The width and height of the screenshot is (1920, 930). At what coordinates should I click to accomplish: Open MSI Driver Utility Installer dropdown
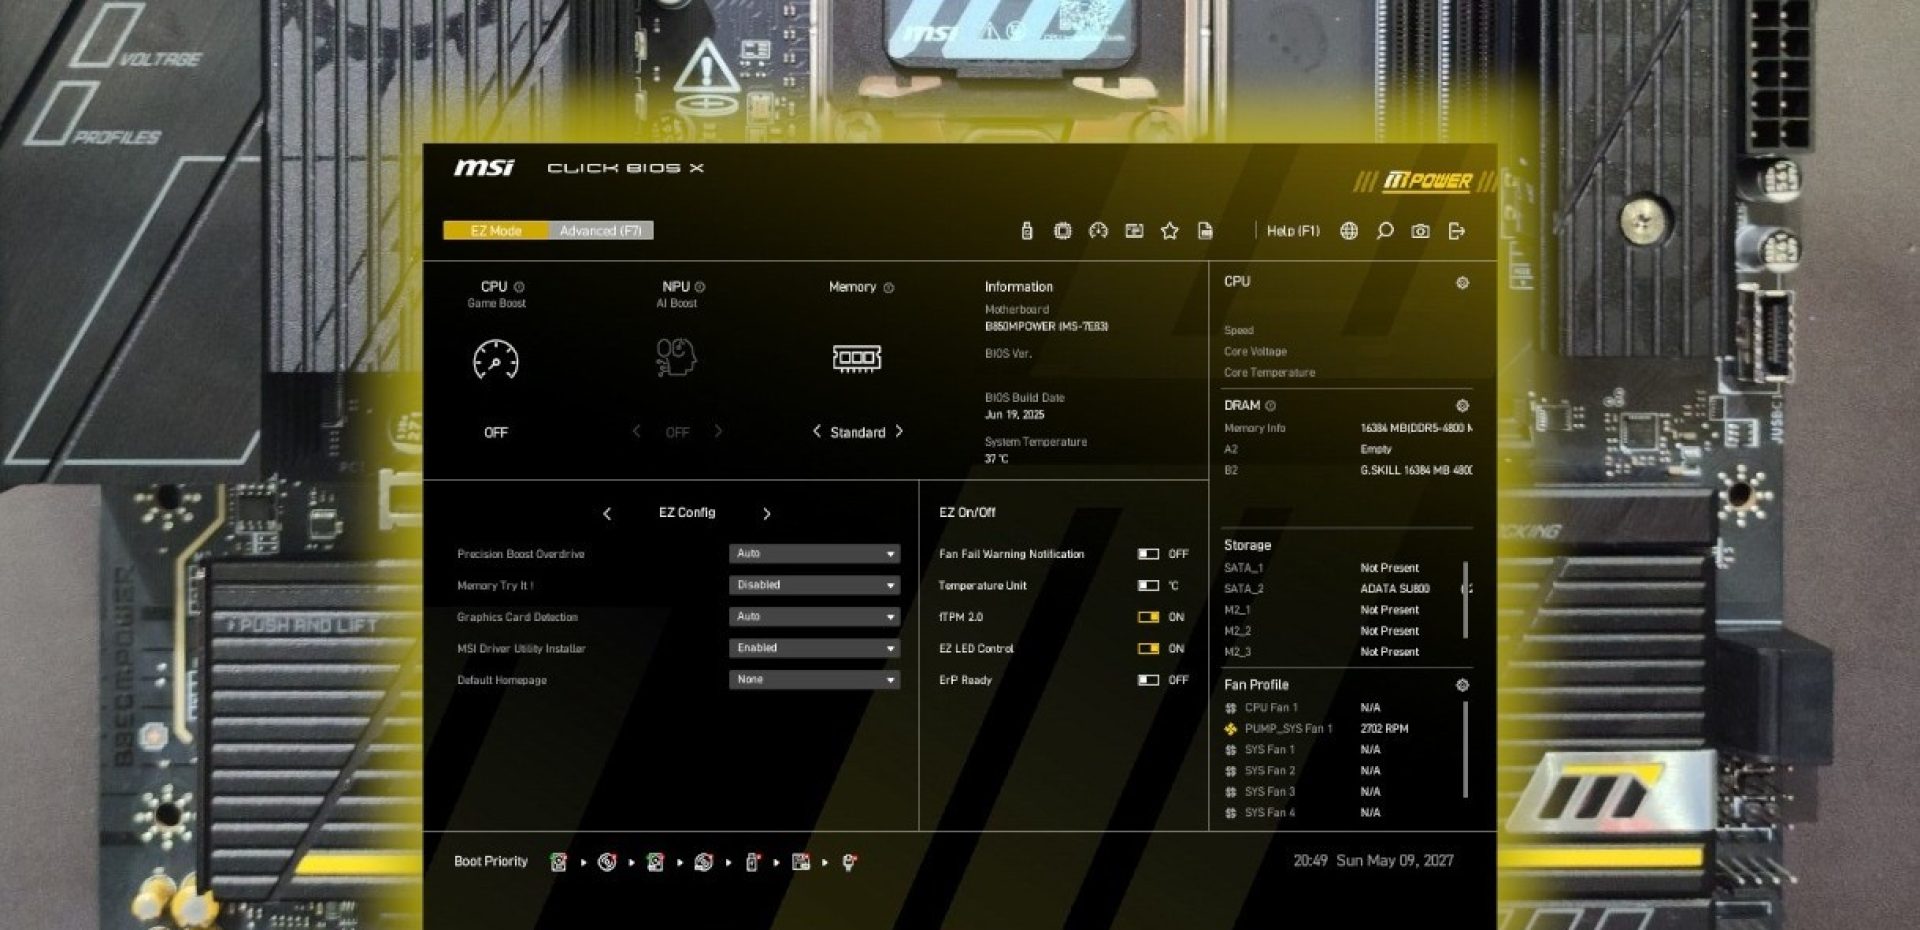point(814,648)
